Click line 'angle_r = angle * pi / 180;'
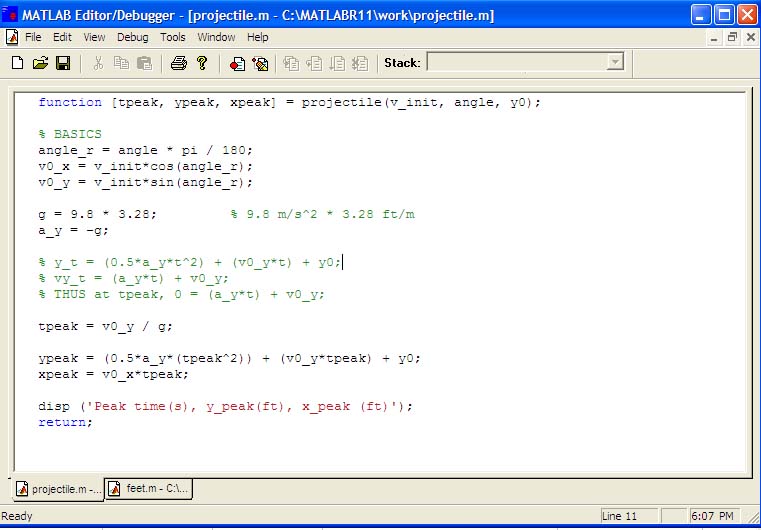This screenshot has height=530, width=761. click(x=146, y=150)
